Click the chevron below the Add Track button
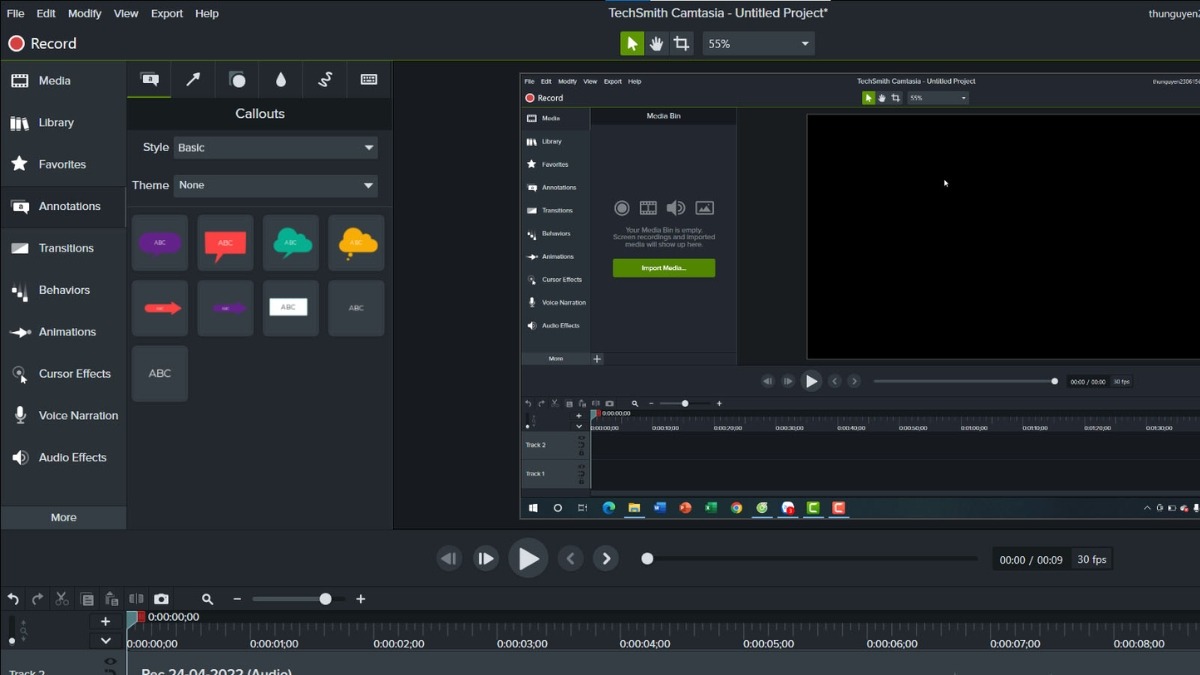This screenshot has width=1200, height=675. (x=105, y=641)
